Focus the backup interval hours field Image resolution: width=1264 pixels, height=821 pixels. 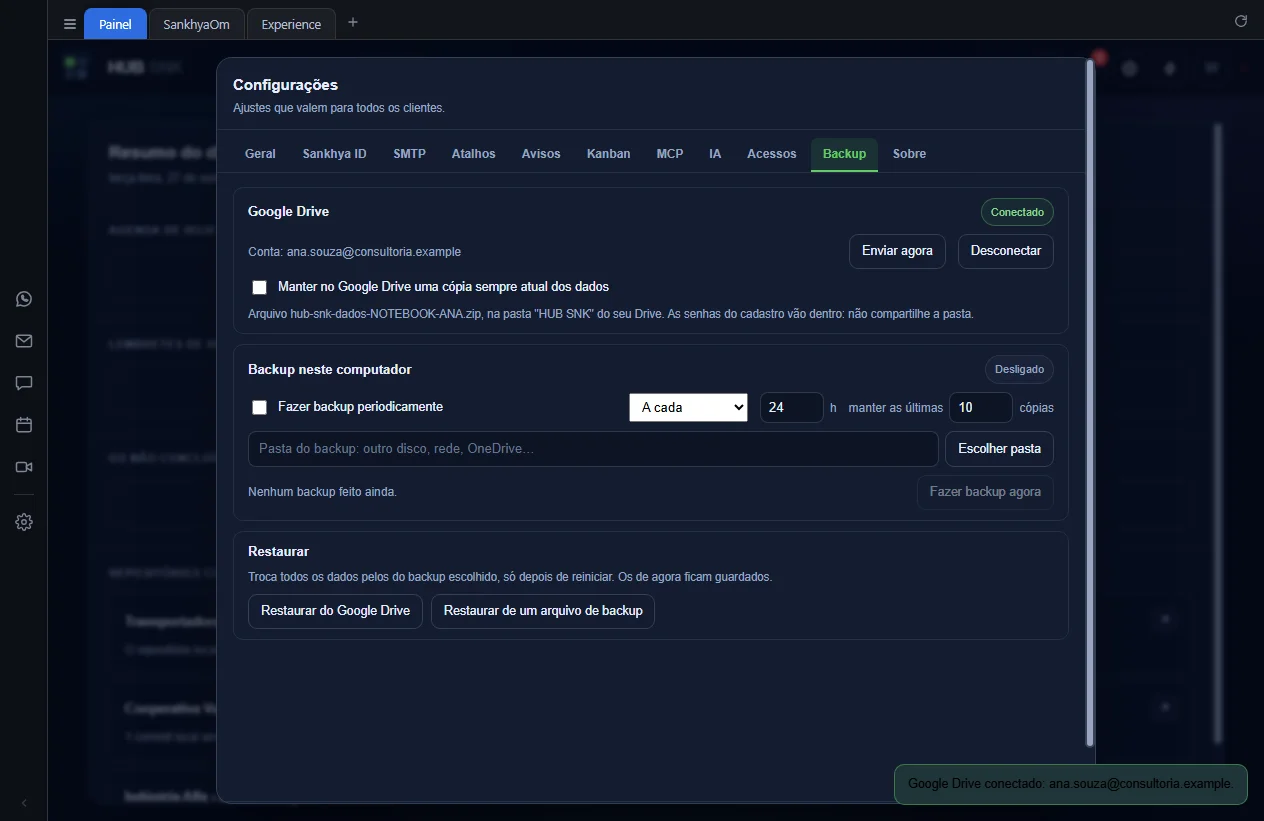(792, 408)
